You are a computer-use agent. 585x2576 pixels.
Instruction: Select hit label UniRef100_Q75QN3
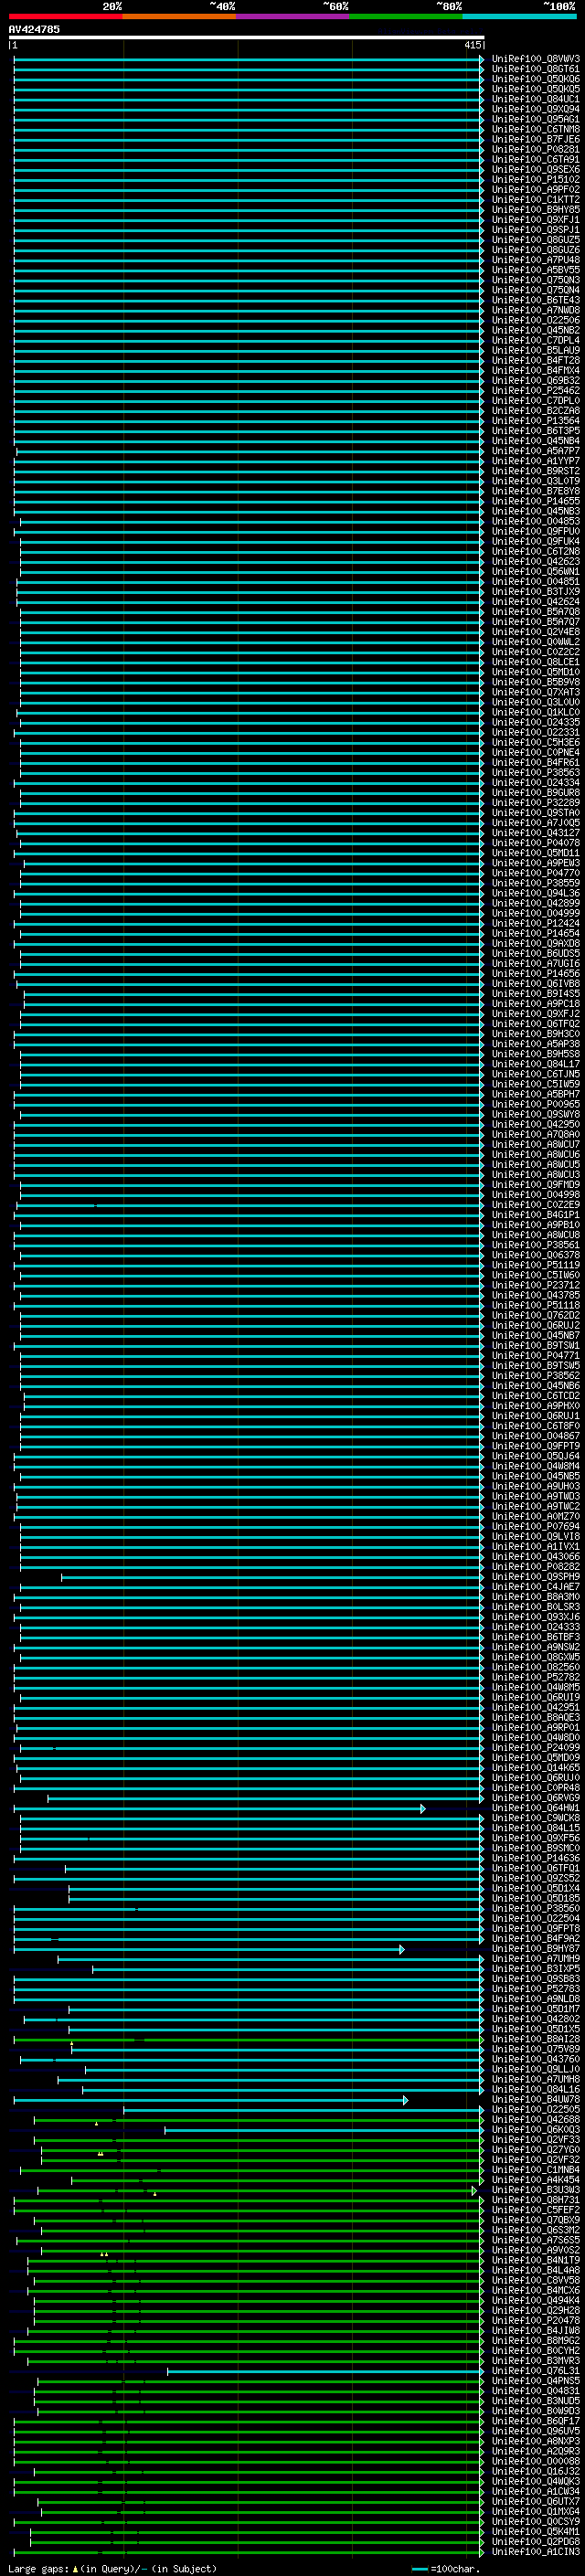pos(535,280)
